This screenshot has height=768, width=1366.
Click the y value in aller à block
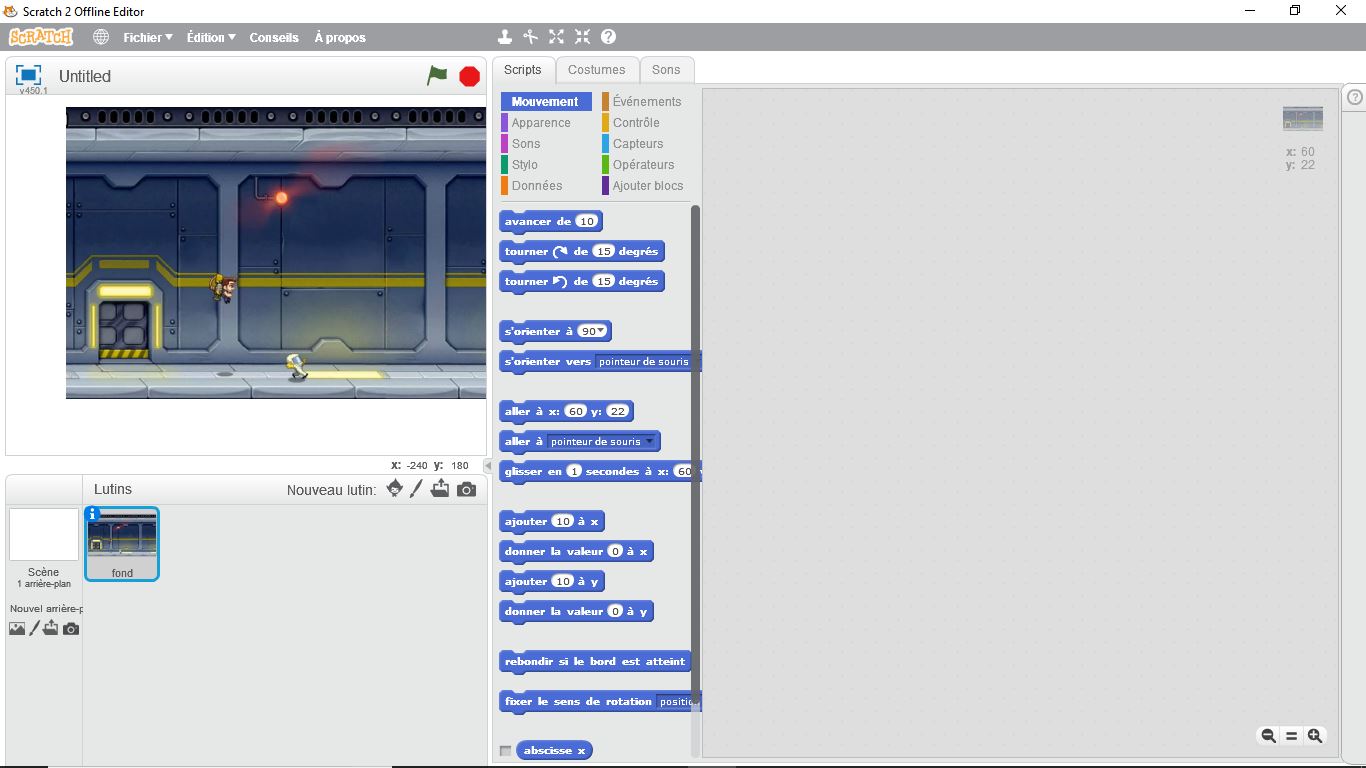(618, 412)
